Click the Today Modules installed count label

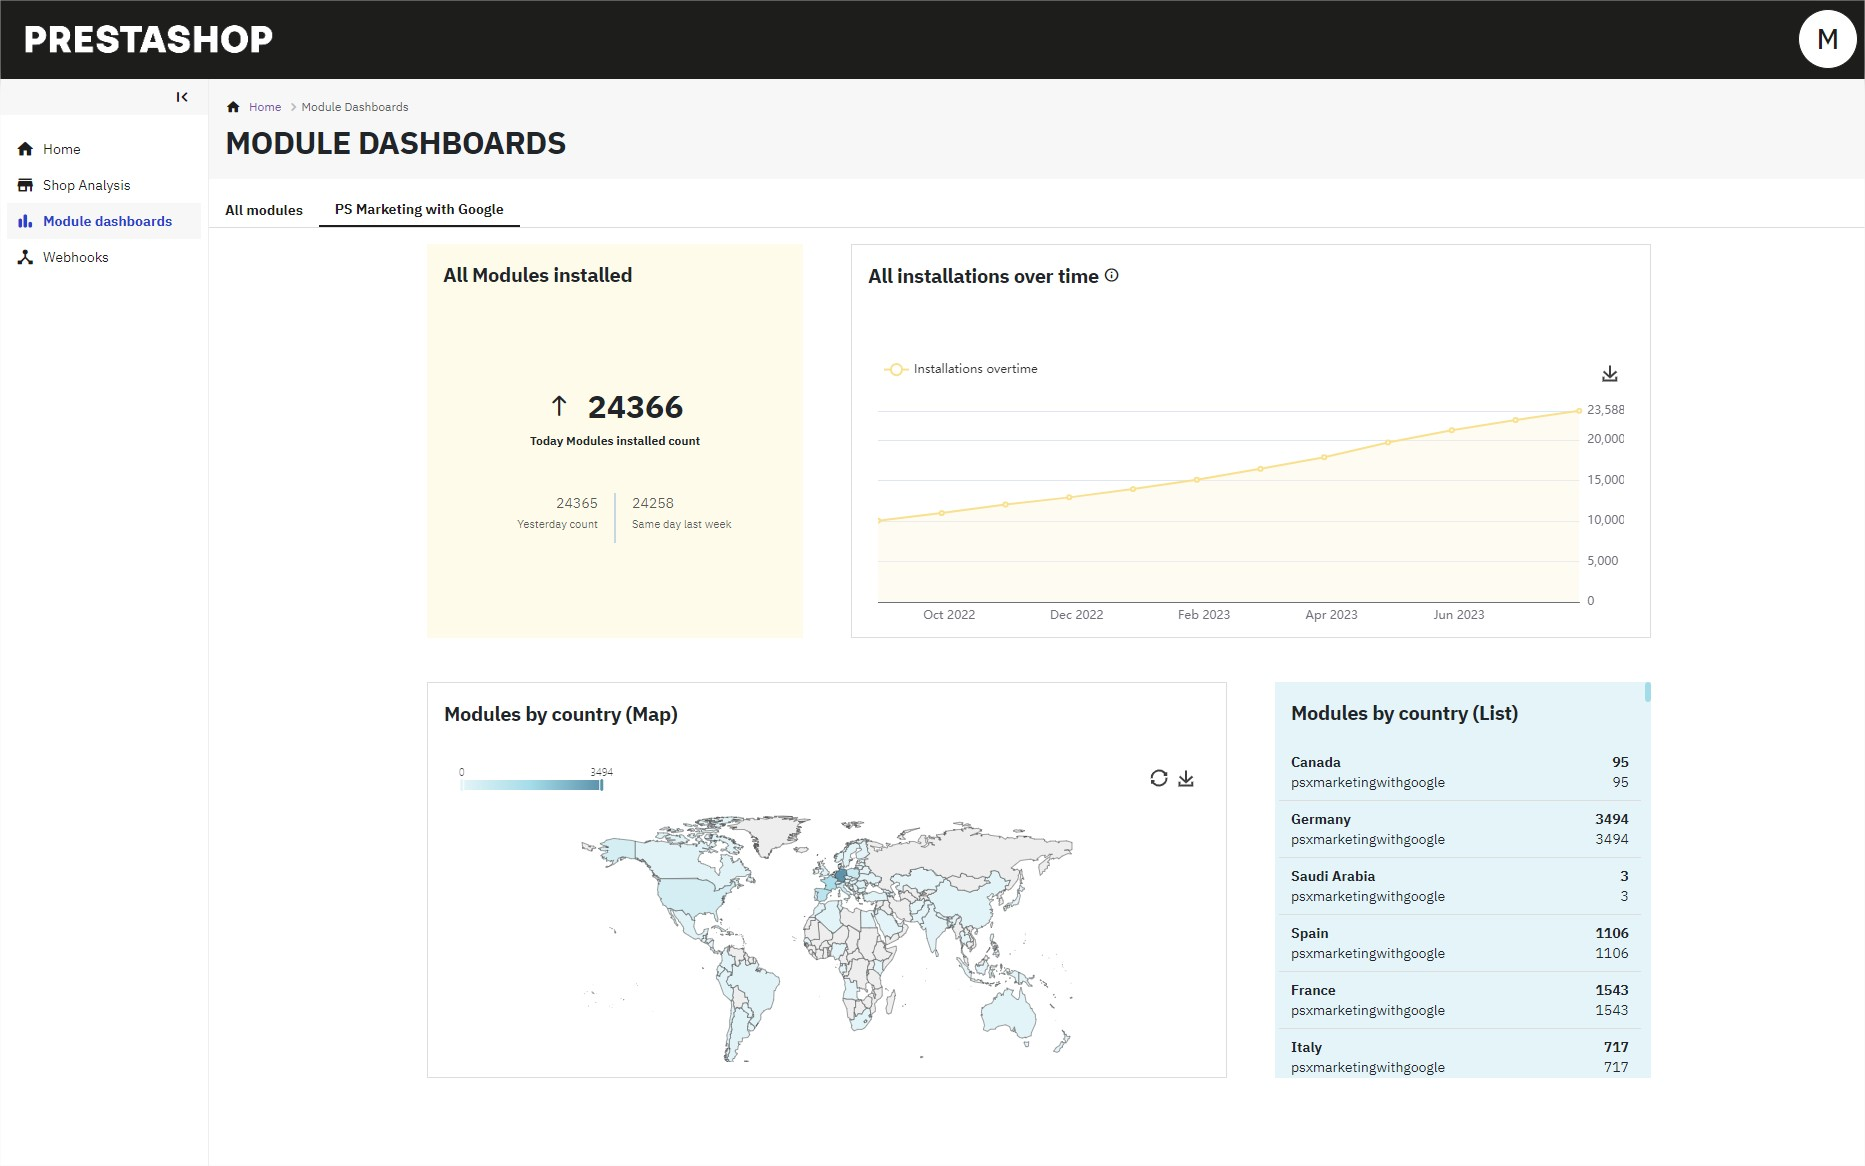coord(615,441)
